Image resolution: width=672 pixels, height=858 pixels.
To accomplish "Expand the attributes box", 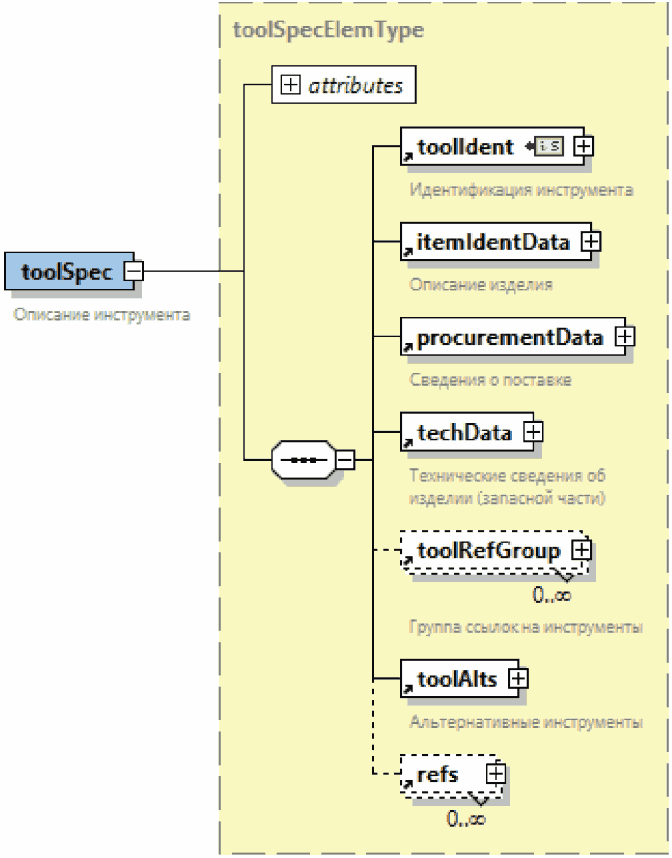I will click(x=290, y=86).
